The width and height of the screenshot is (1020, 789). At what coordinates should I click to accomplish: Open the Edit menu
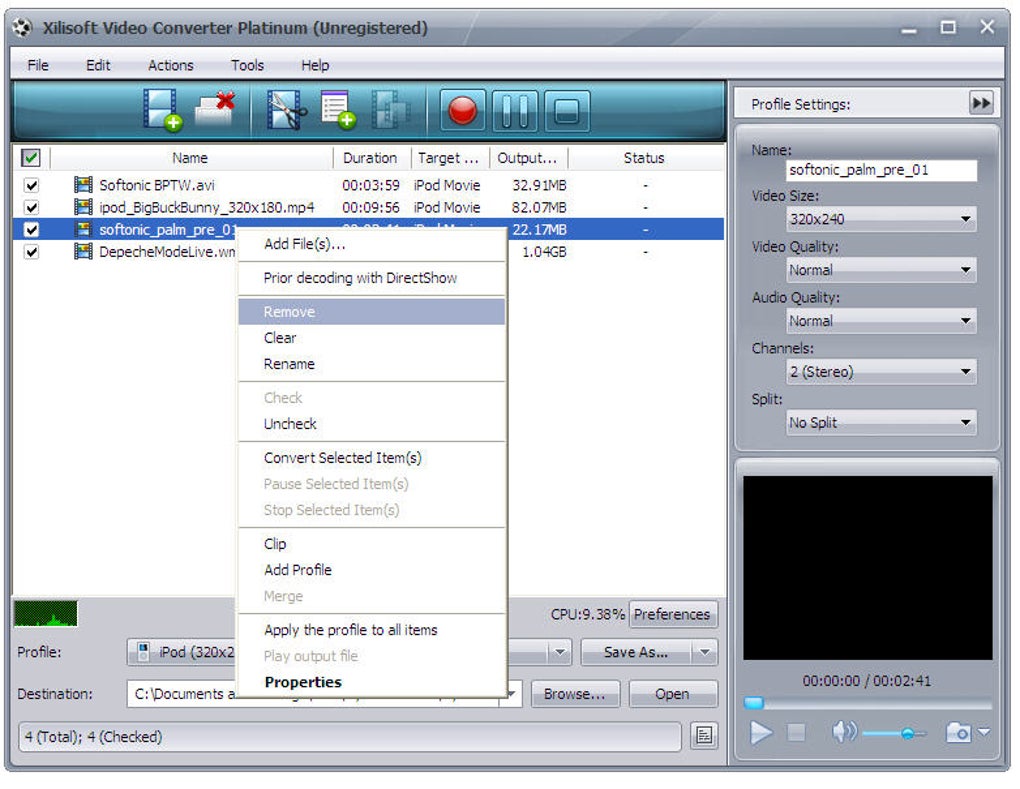(x=98, y=65)
